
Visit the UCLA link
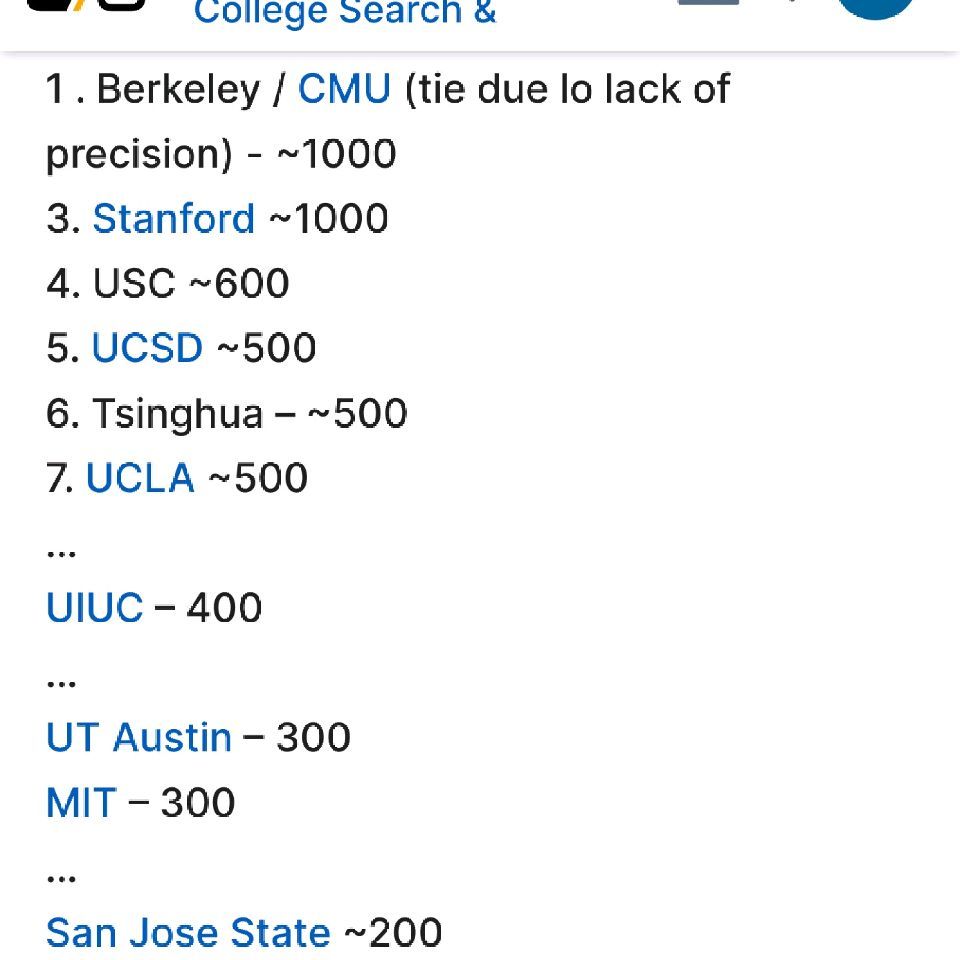click(140, 478)
